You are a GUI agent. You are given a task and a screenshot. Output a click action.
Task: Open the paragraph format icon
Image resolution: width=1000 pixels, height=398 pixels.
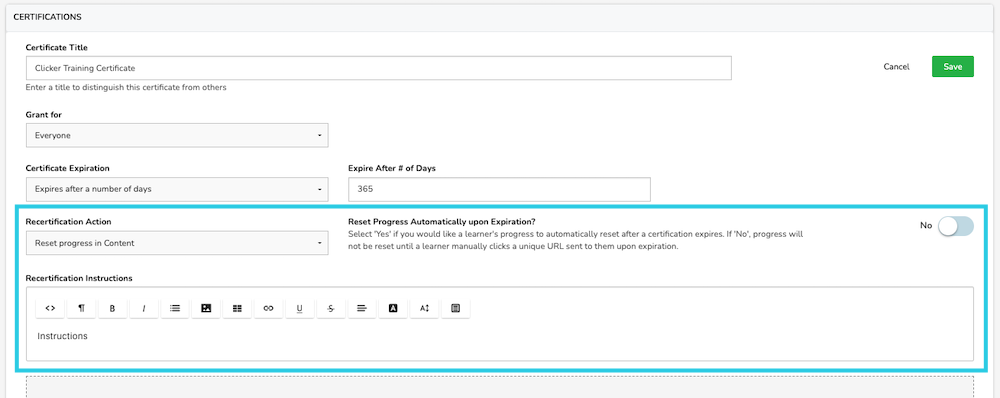point(82,308)
